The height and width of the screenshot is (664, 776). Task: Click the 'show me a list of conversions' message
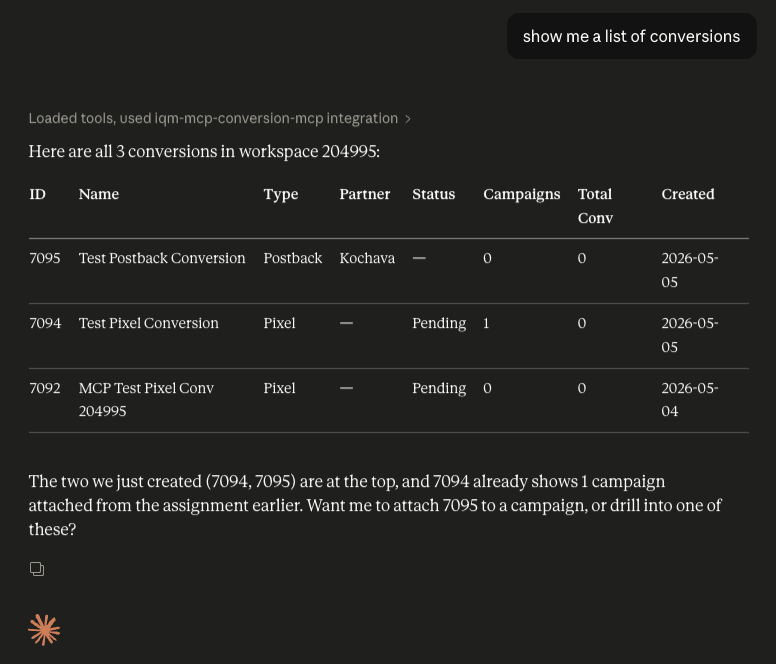(x=631, y=36)
